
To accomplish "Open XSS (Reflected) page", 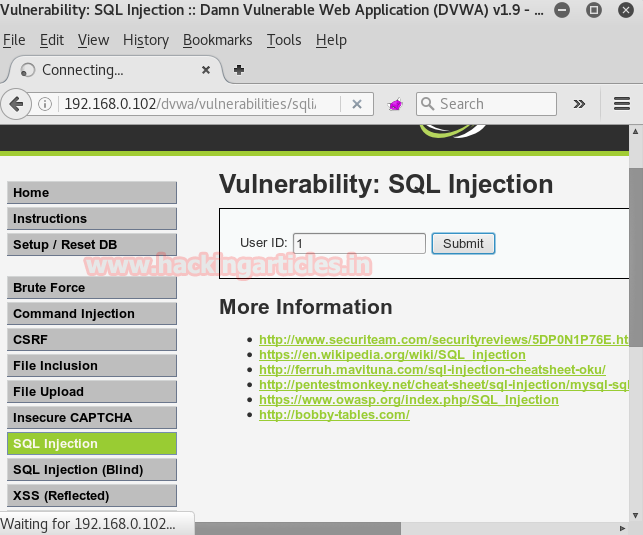I will click(92, 496).
